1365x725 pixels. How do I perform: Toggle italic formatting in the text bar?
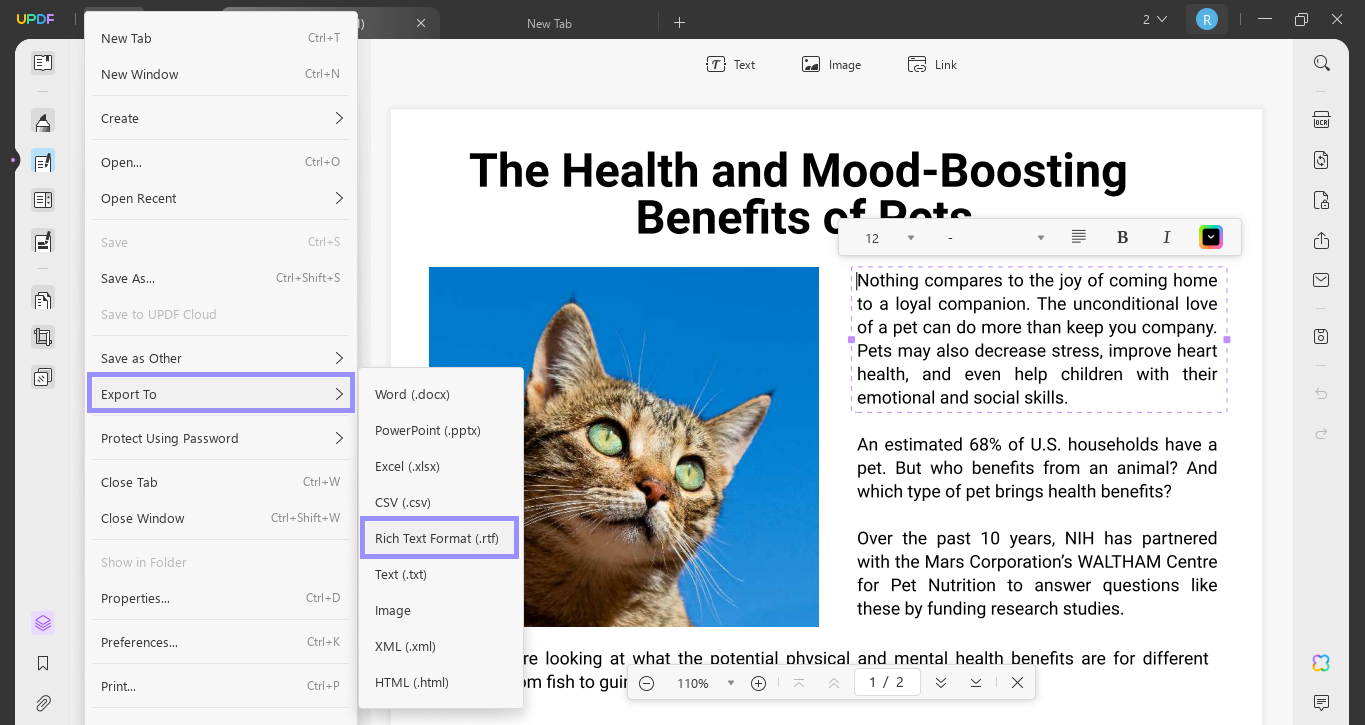coord(1166,237)
